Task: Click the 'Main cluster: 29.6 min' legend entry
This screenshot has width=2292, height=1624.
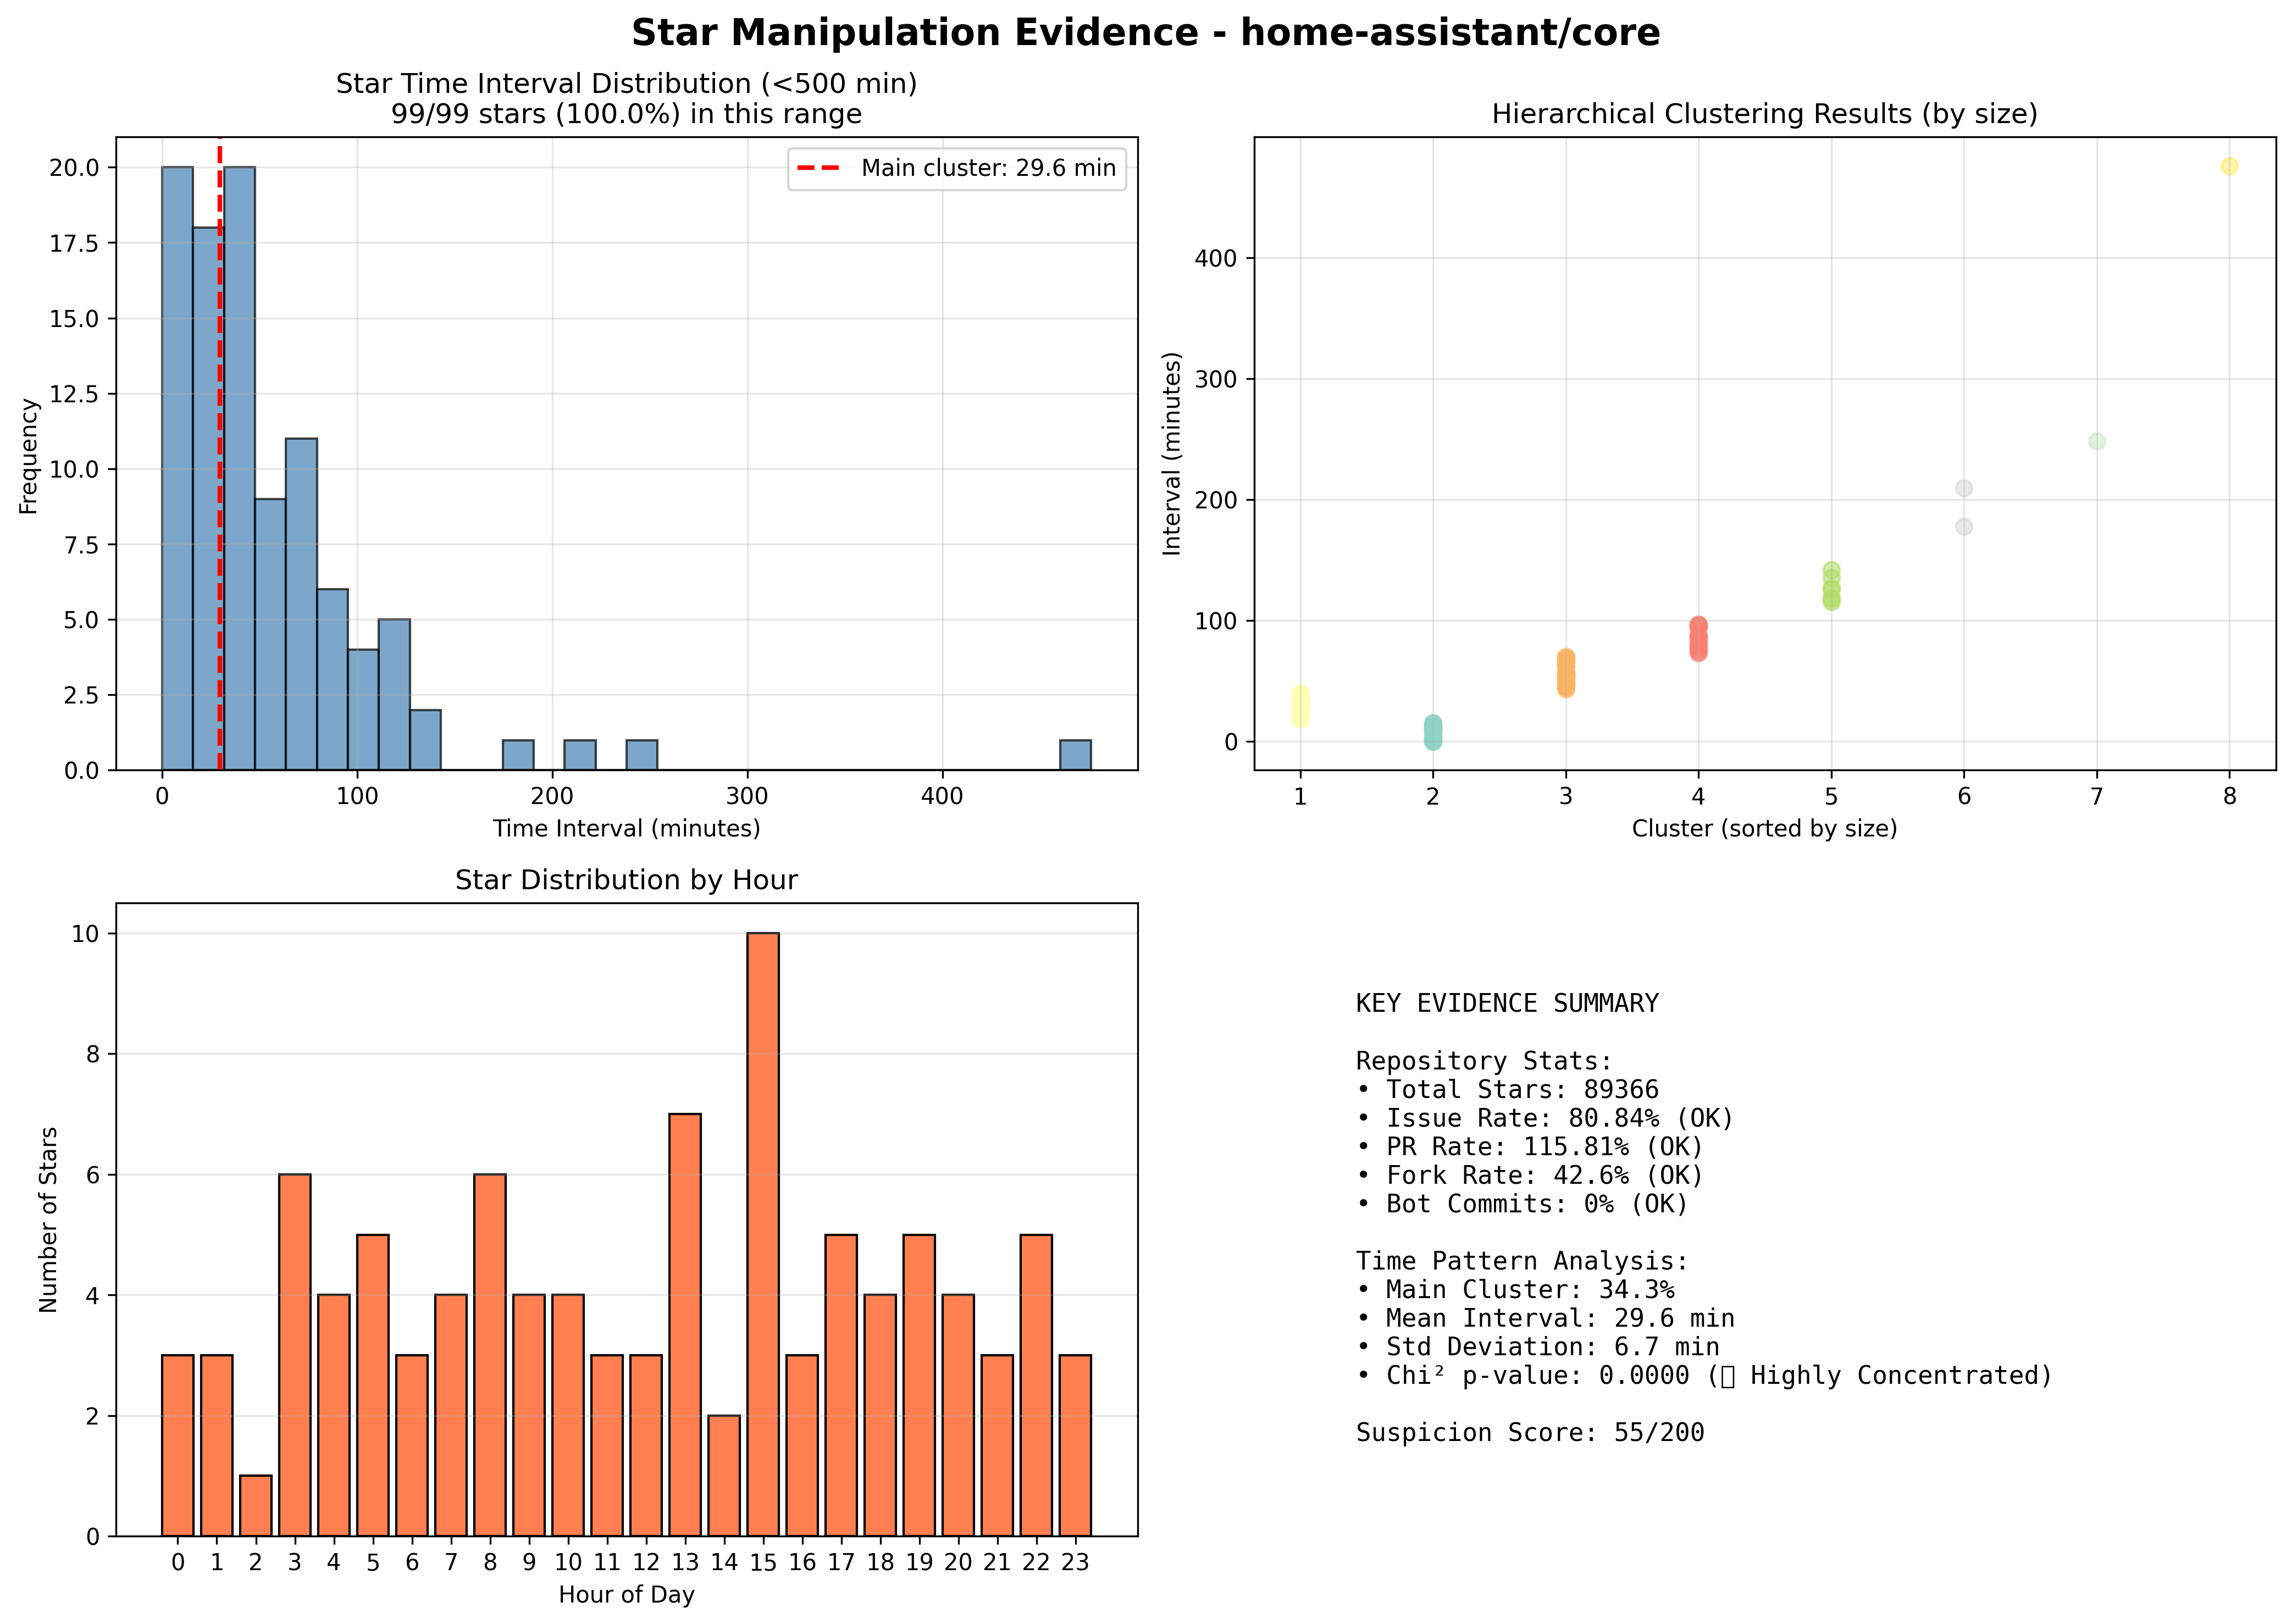Action: pyautogui.click(x=957, y=168)
